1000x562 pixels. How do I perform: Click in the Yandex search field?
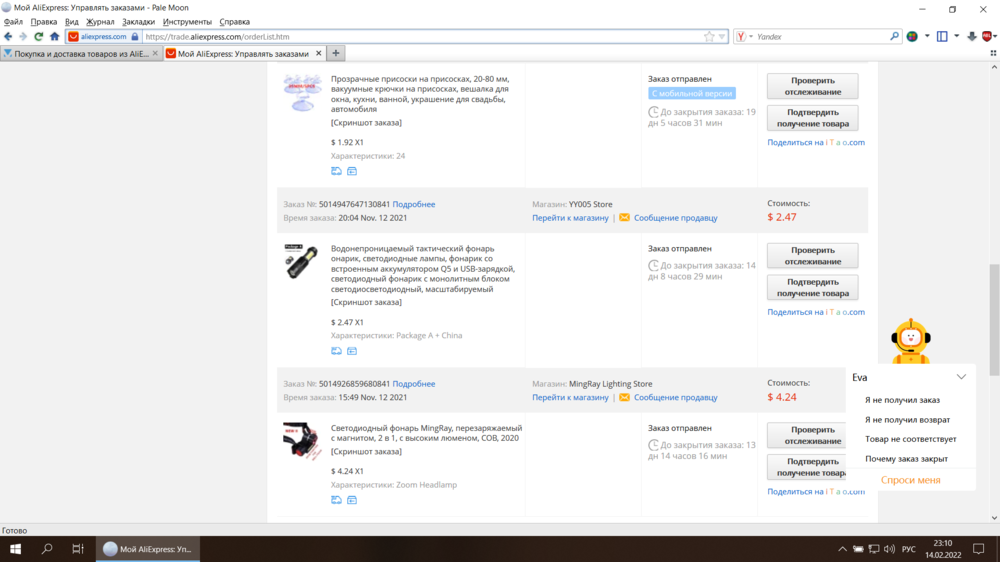point(820,36)
